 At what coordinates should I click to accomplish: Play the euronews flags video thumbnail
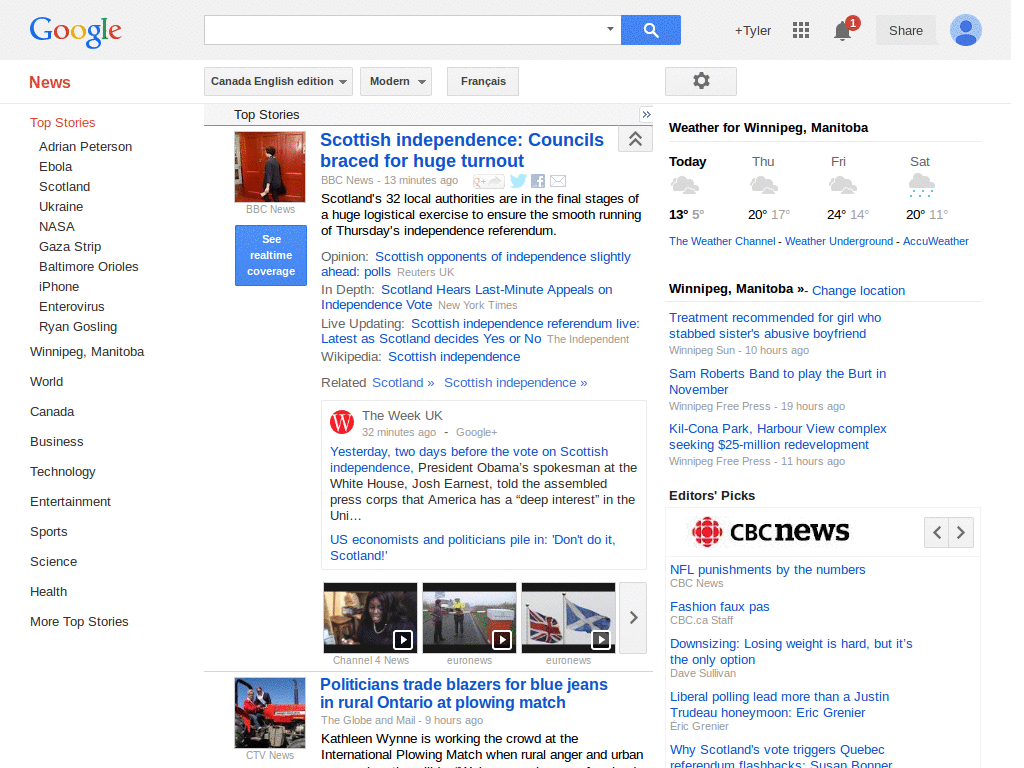pyautogui.click(x=568, y=618)
